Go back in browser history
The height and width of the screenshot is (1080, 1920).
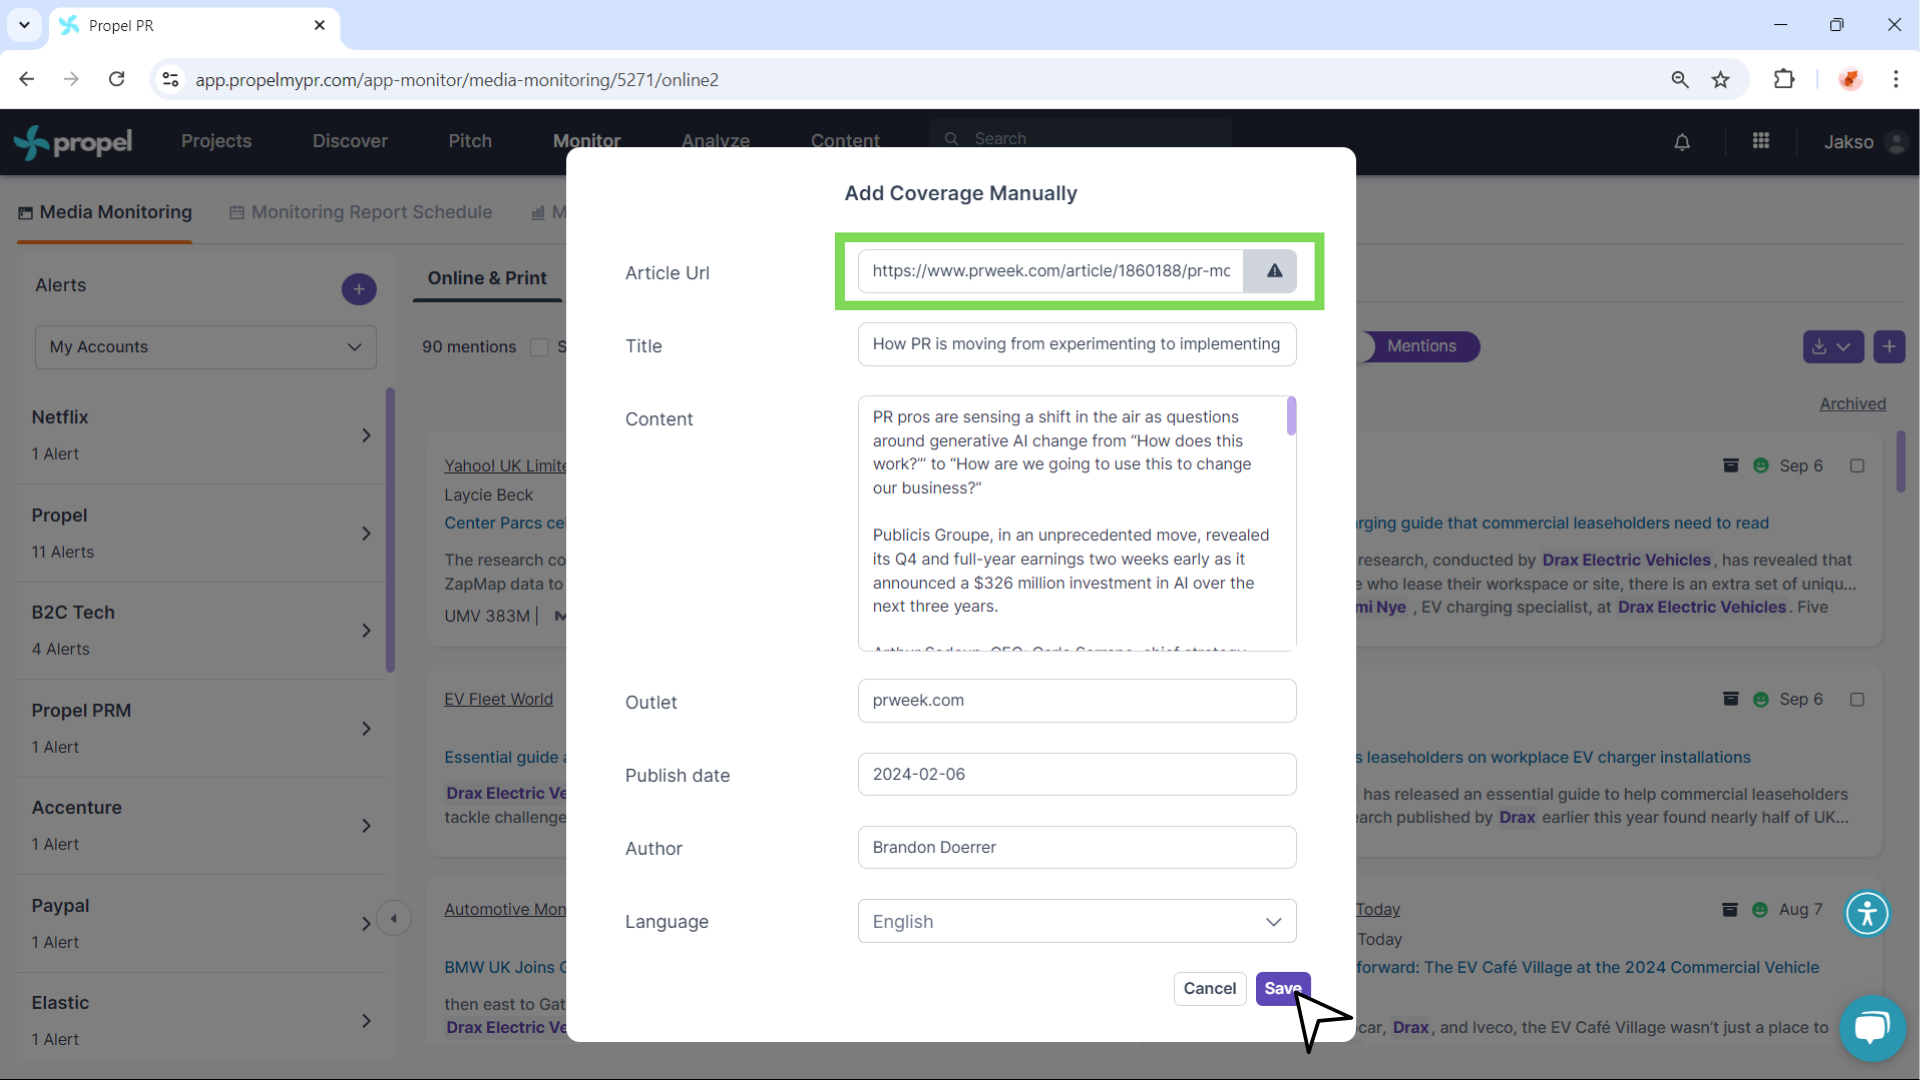coord(27,79)
